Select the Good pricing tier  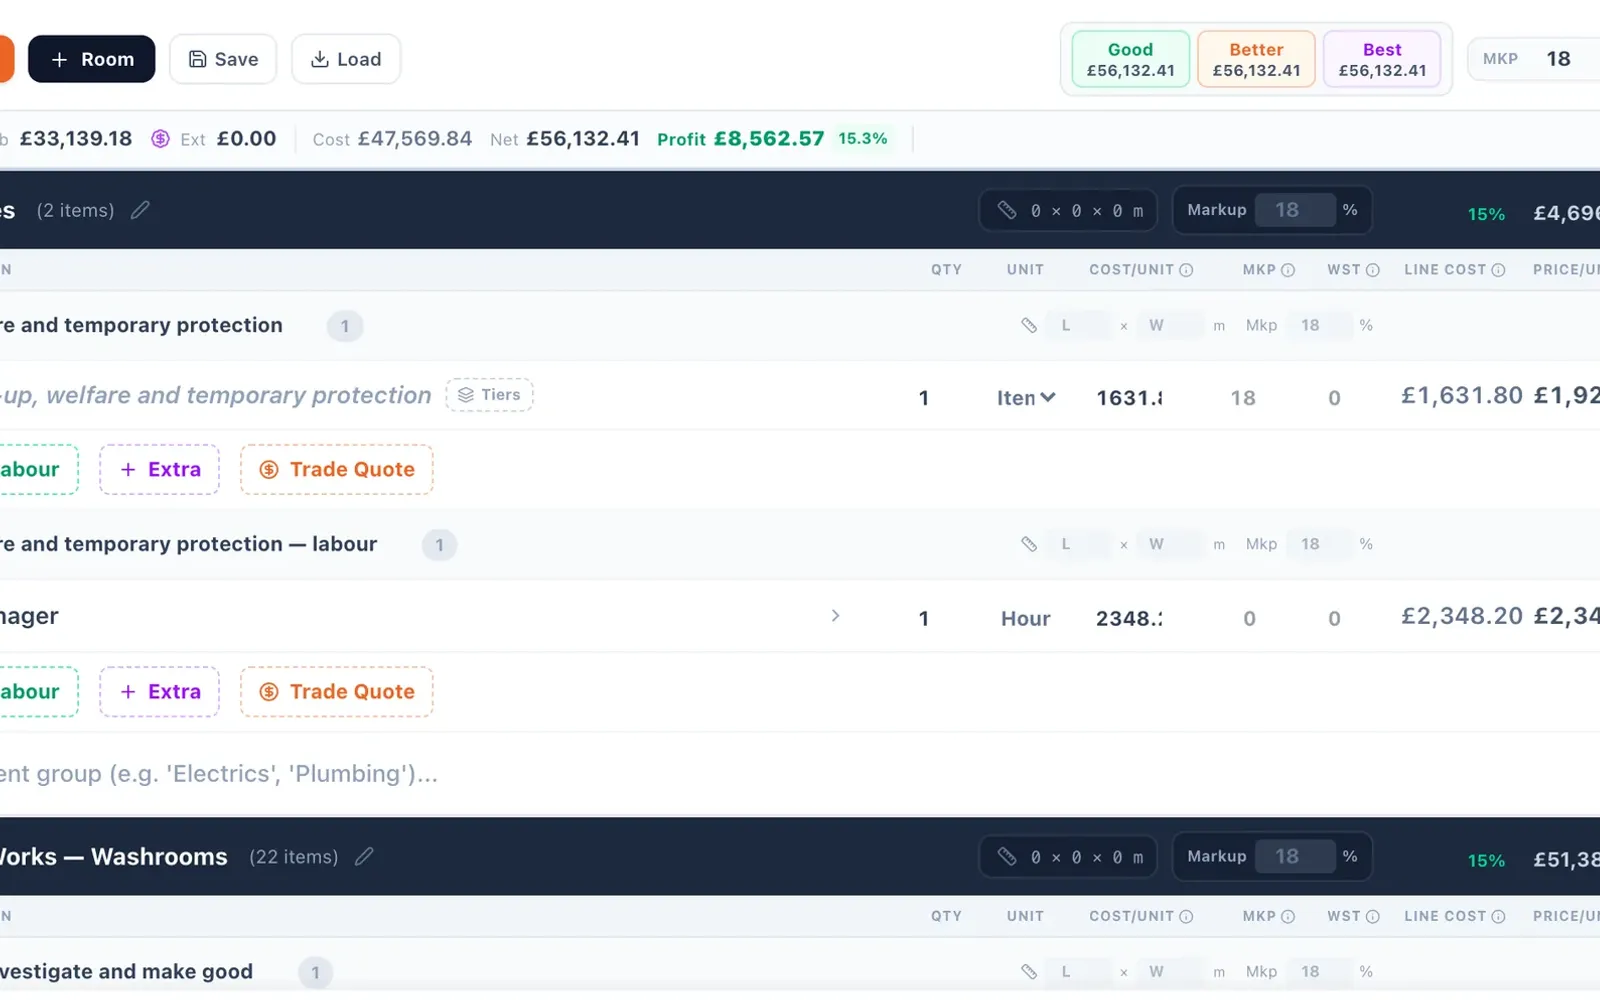coord(1131,59)
